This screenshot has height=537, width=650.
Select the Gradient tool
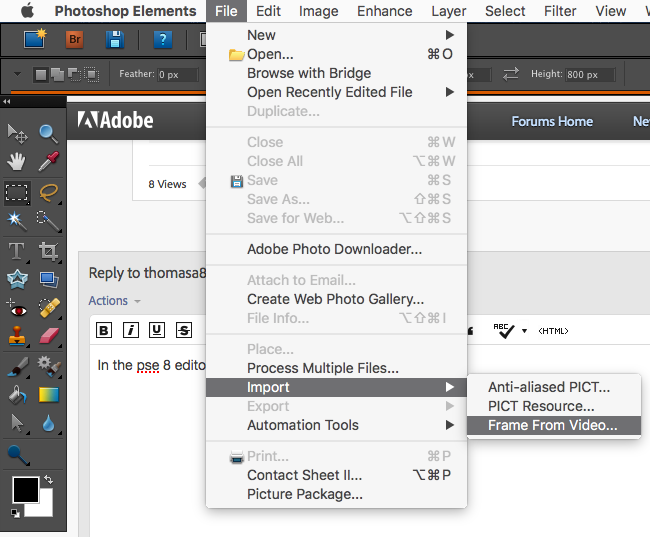coord(49,395)
